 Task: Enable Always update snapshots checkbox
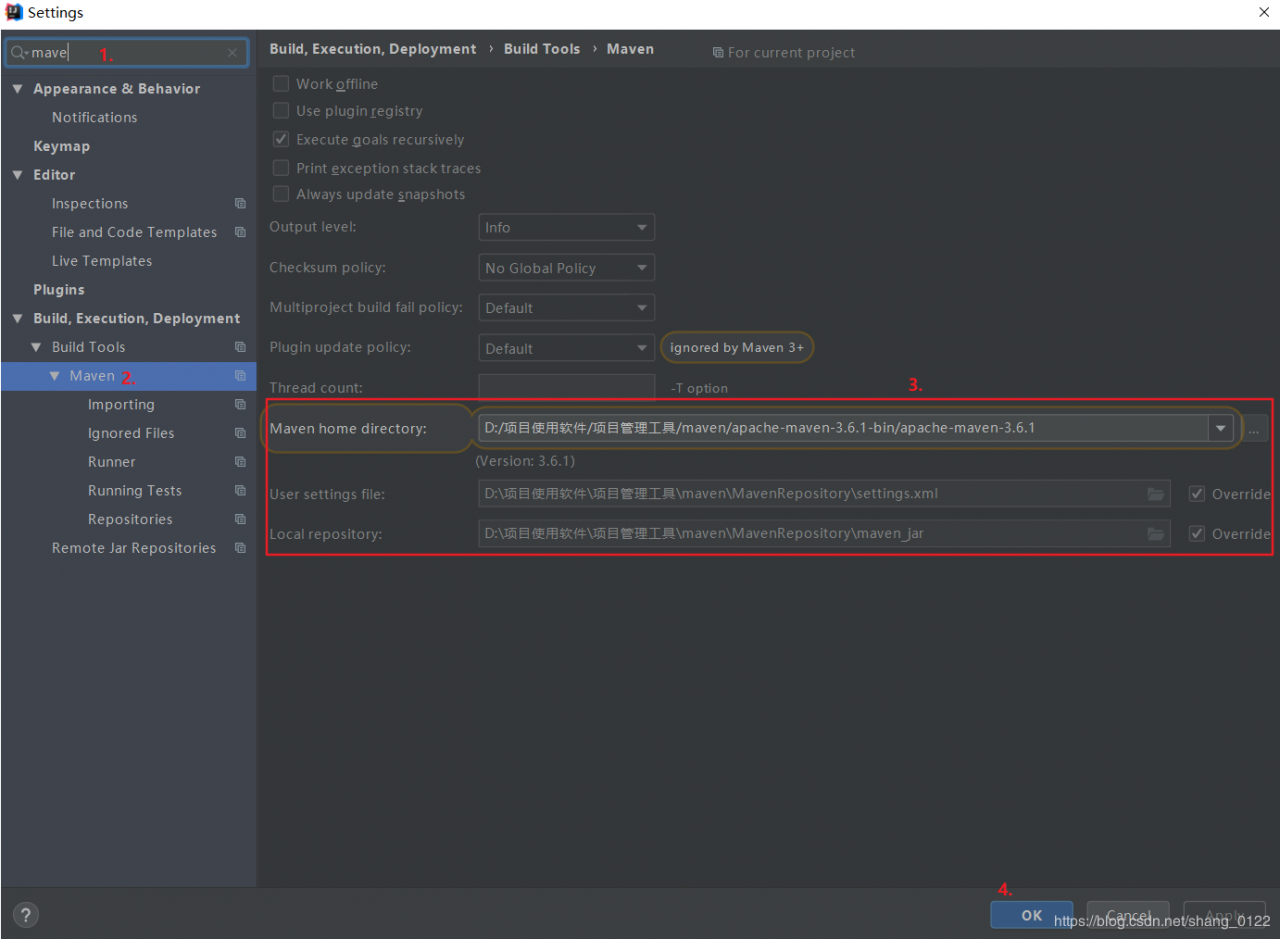tap(281, 194)
